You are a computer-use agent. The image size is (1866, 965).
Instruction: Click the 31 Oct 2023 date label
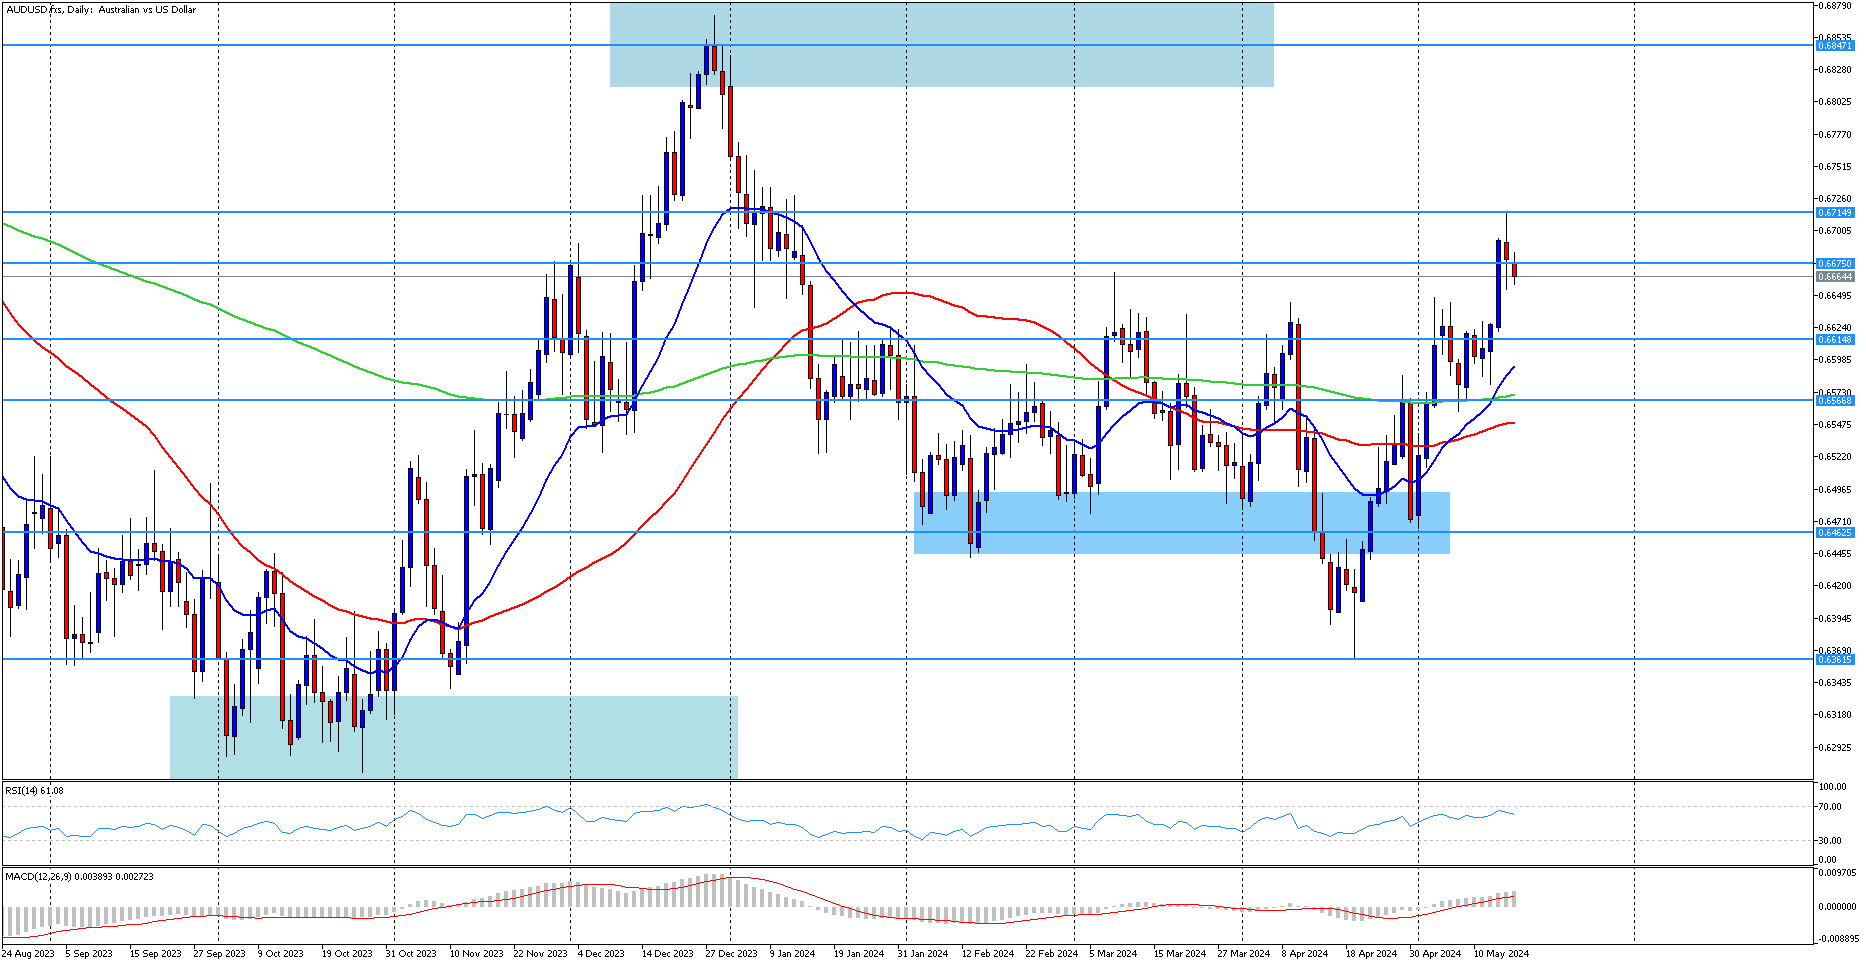click(411, 953)
